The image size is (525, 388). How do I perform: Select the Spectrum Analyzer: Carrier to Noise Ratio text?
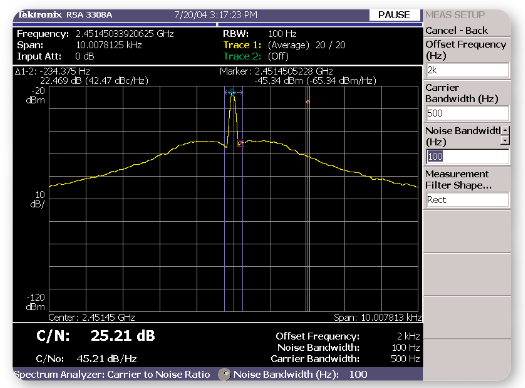pyautogui.click(x=112, y=374)
